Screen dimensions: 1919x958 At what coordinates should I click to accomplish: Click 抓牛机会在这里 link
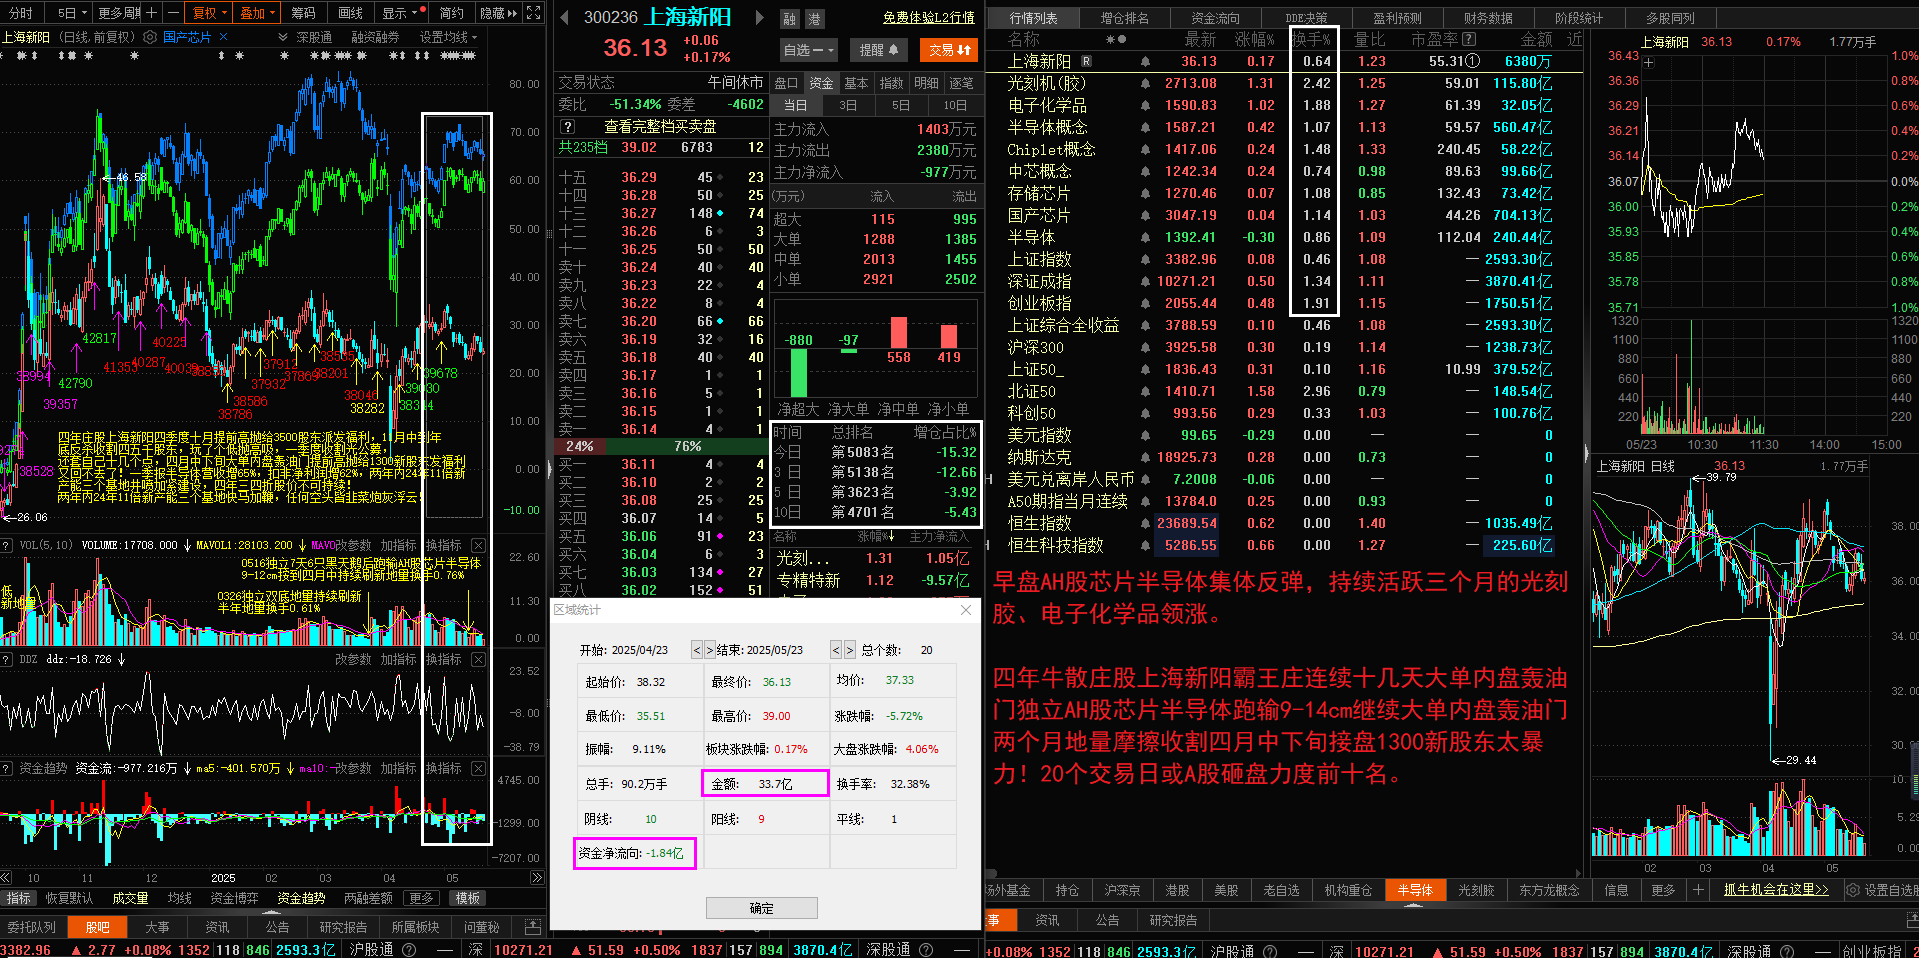[1775, 889]
